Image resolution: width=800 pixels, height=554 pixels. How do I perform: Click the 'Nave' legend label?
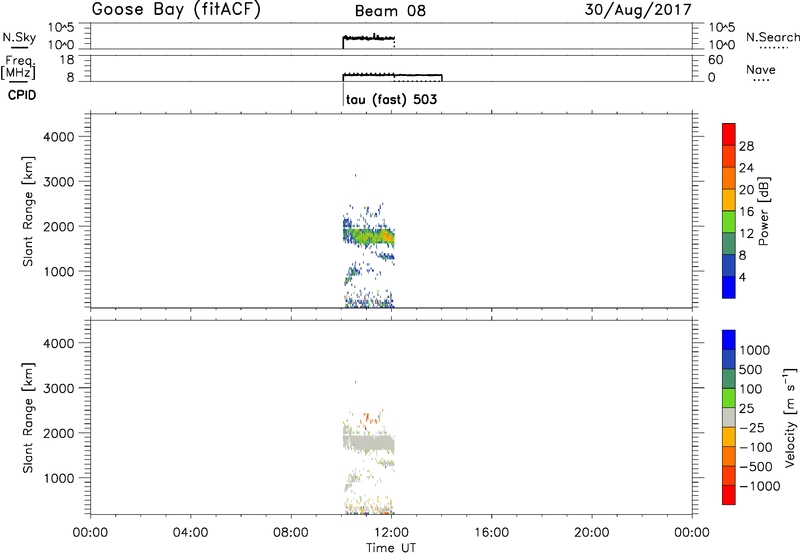pyautogui.click(x=761, y=70)
